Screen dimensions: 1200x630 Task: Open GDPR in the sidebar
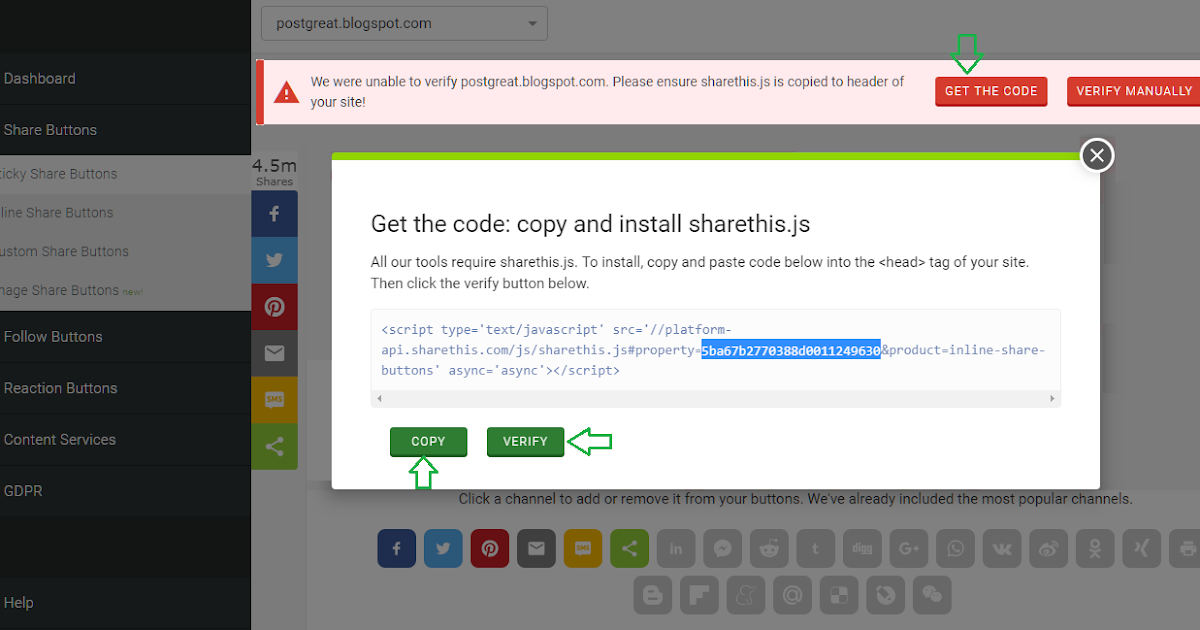coord(125,491)
